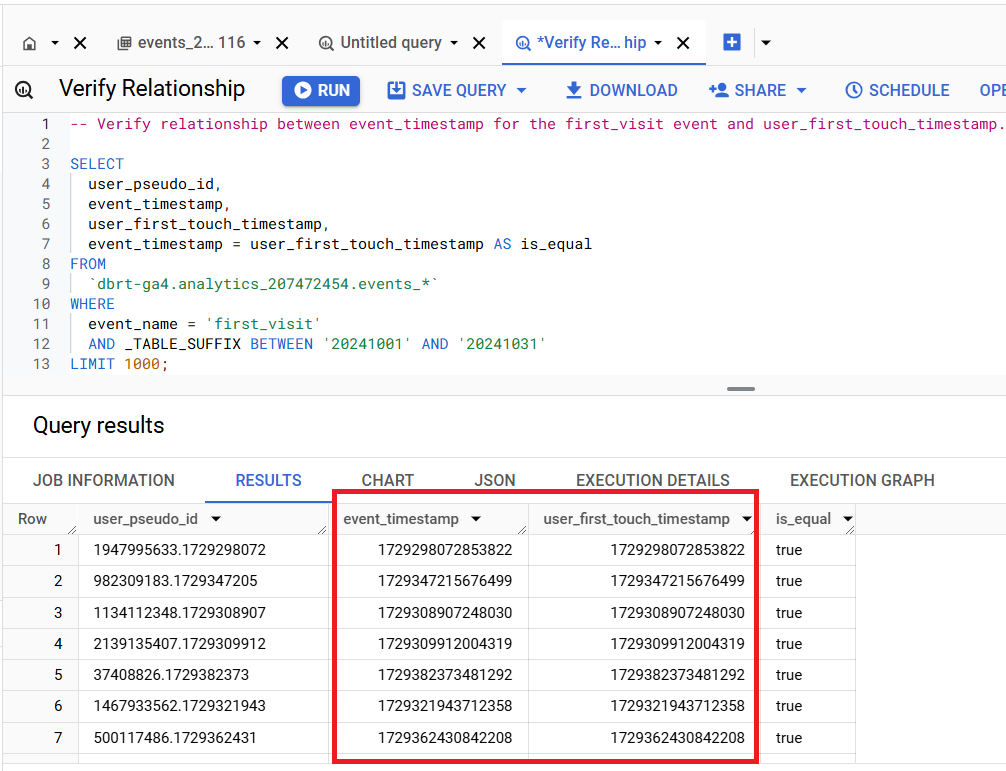Image resolution: width=1006 pixels, height=771 pixels.
Task: Open the Verify Relationship tab dropdown arrow
Action: (659, 42)
